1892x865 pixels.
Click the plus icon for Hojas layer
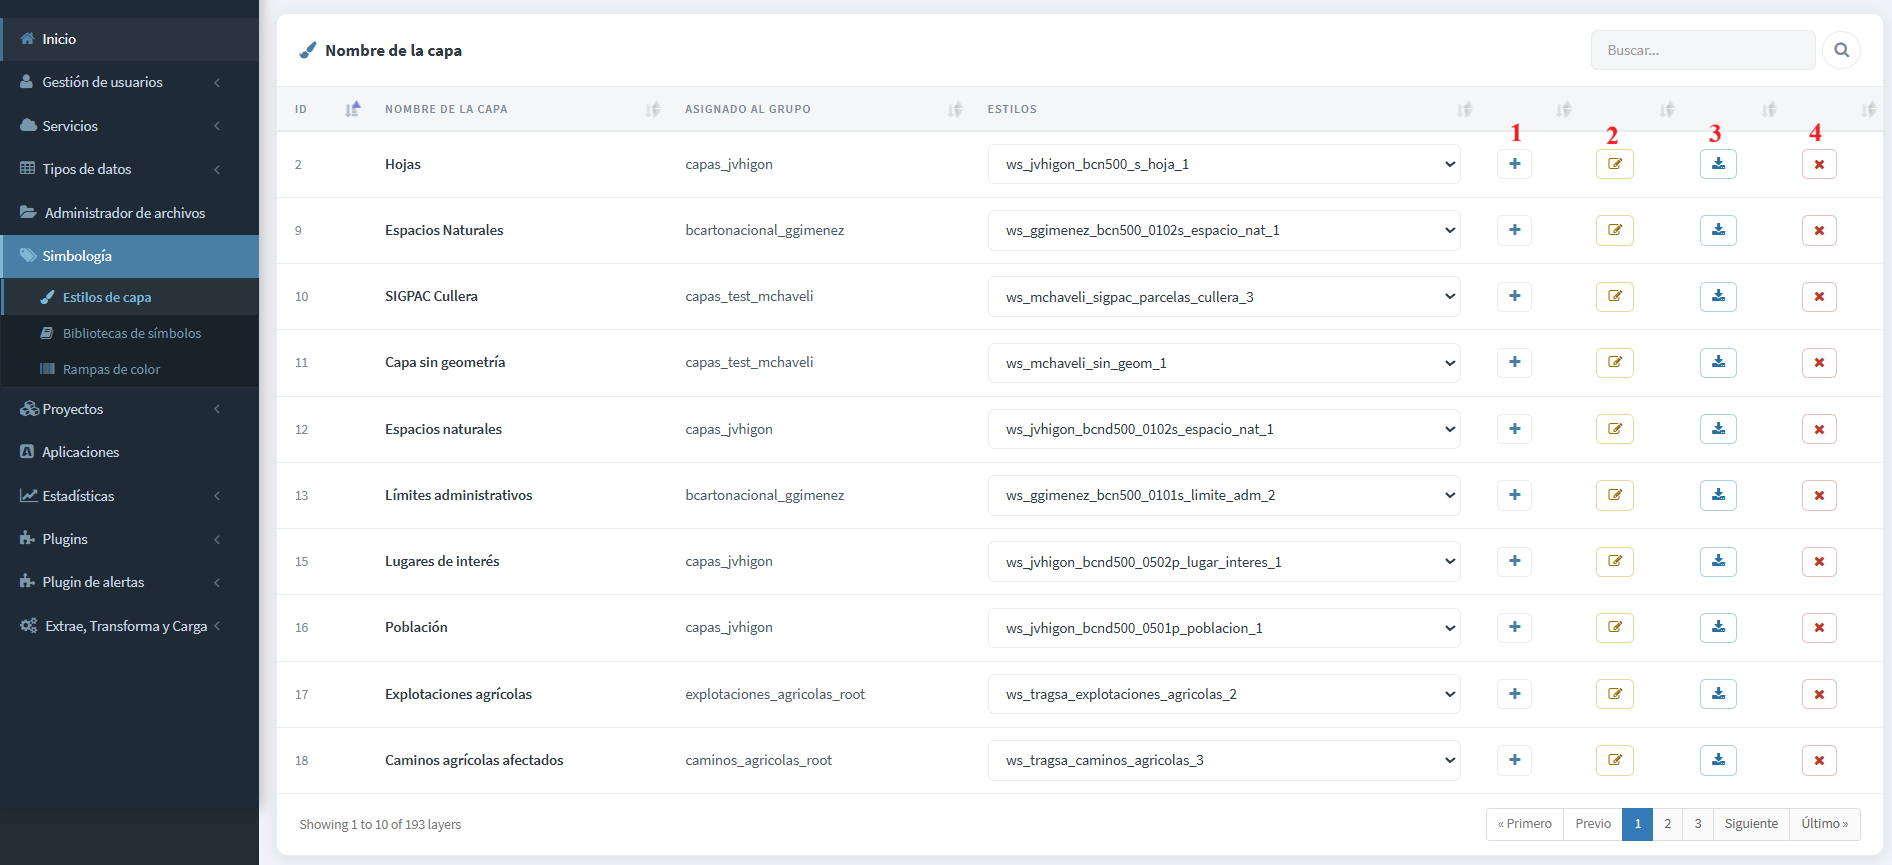1514,164
